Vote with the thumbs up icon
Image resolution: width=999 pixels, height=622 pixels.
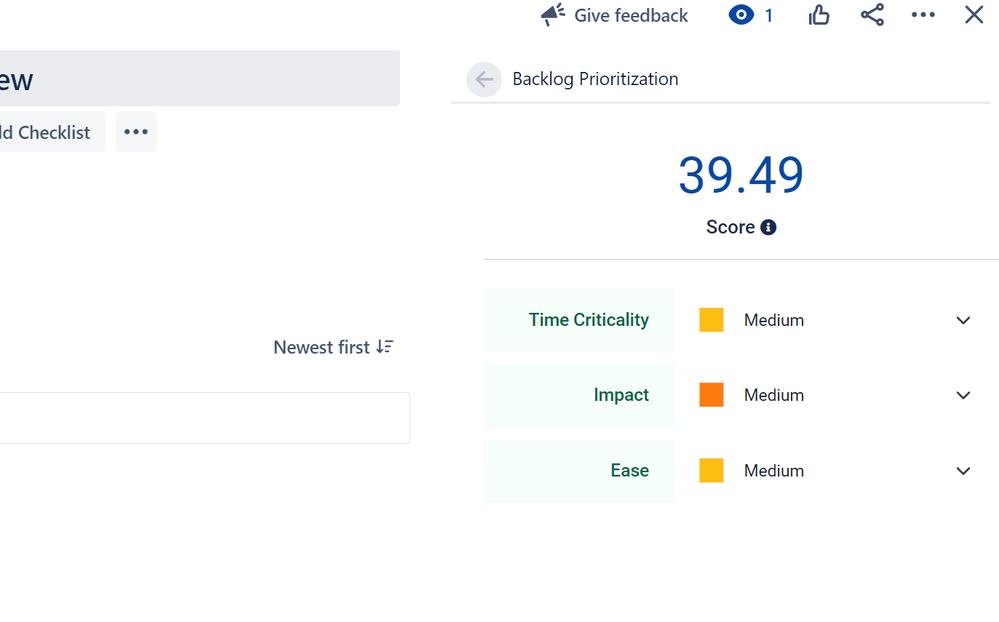[819, 15]
